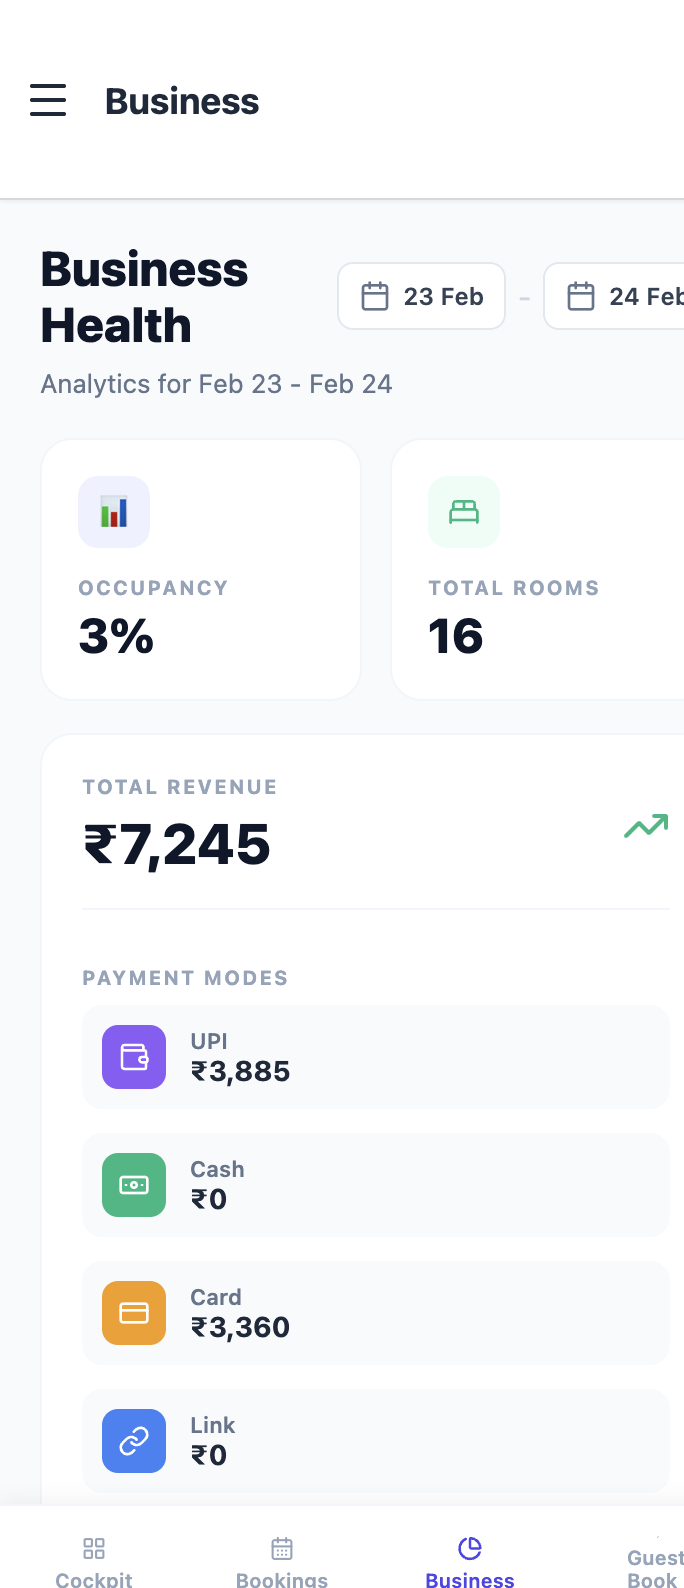Open the 23 Feb start date picker
The height and width of the screenshot is (1588, 684).
[x=422, y=296]
